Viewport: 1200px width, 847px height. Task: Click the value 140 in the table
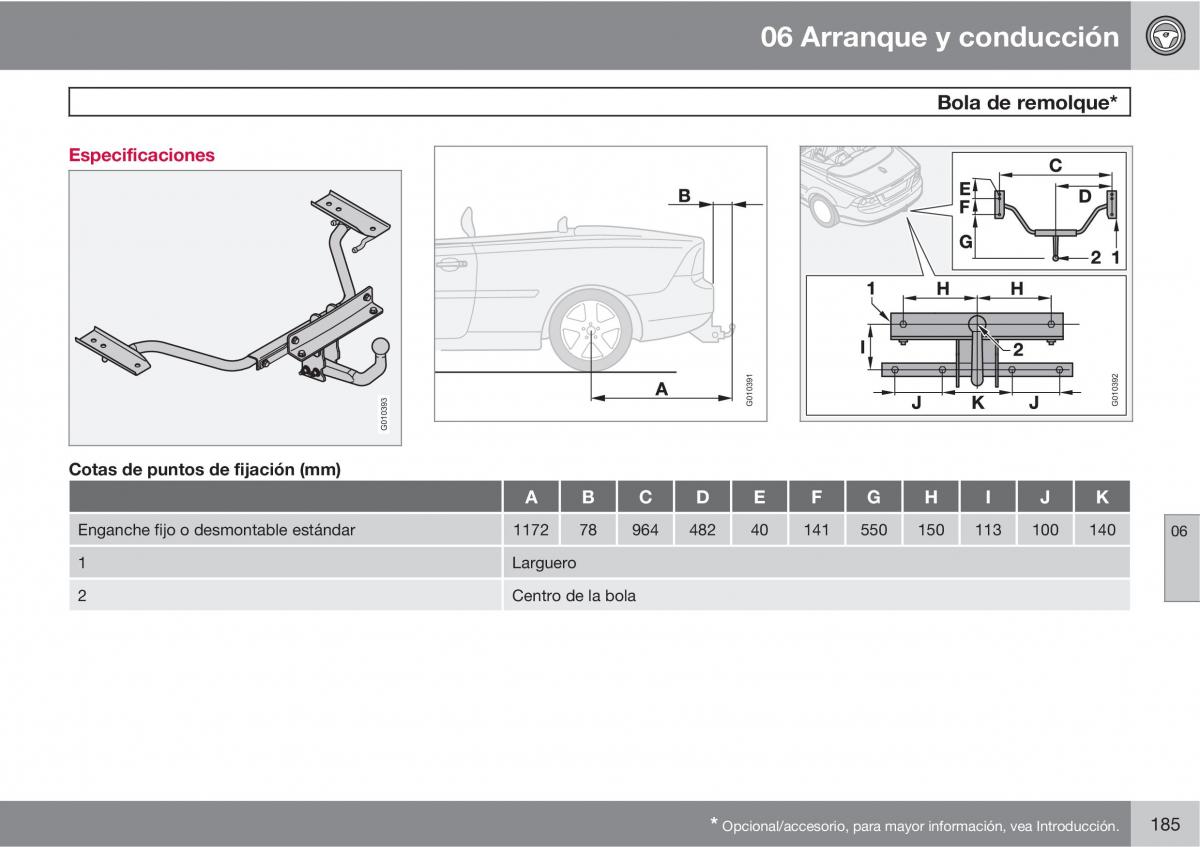coord(1102,530)
